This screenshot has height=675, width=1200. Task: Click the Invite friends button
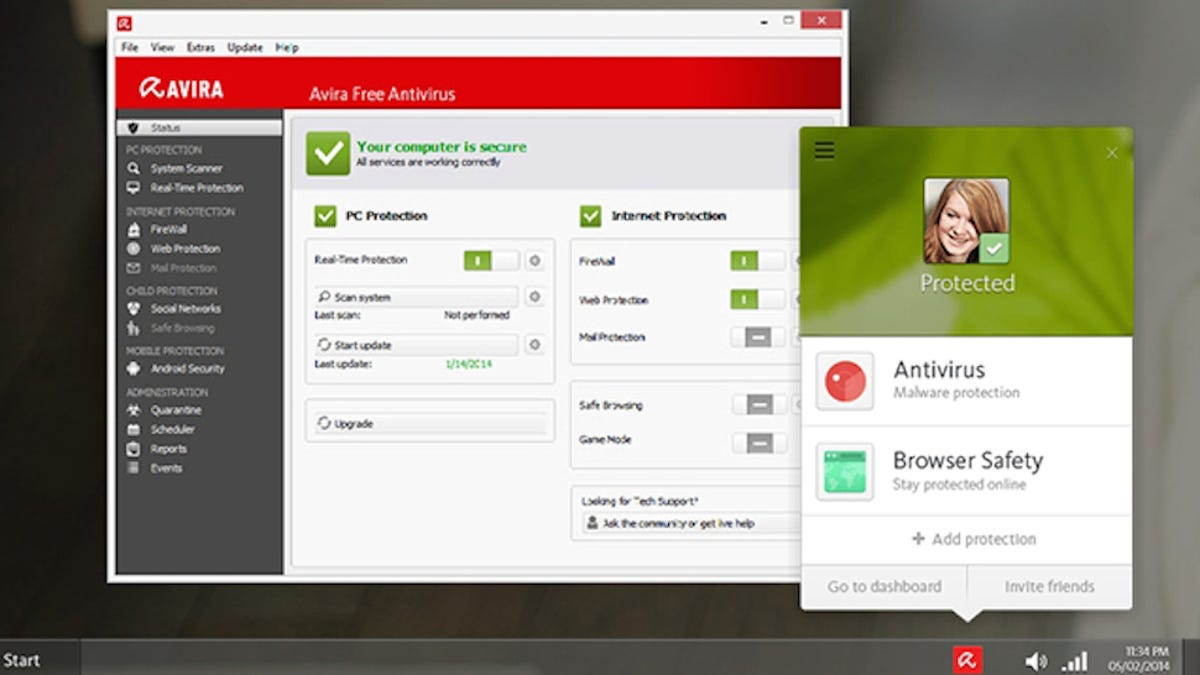pyautogui.click(x=1050, y=587)
